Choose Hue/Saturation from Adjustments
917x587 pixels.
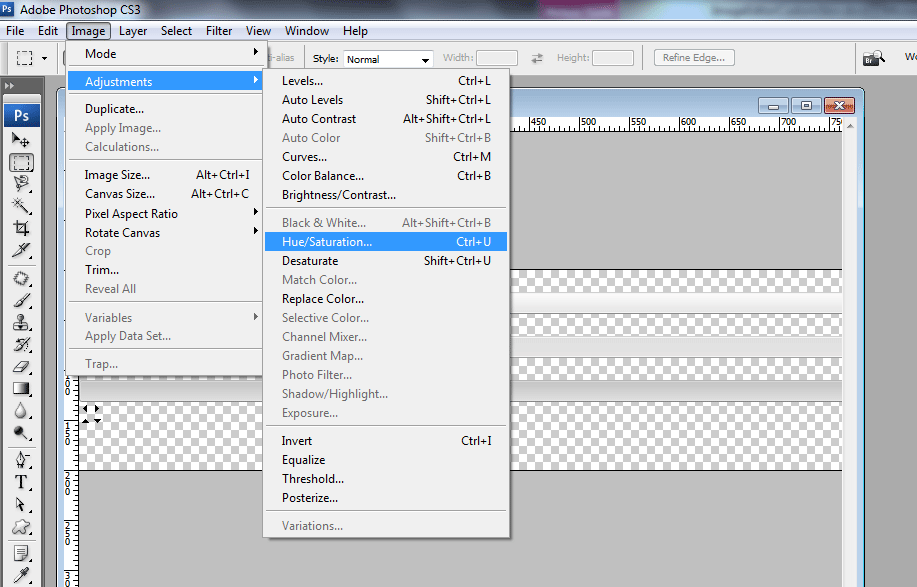coord(386,241)
